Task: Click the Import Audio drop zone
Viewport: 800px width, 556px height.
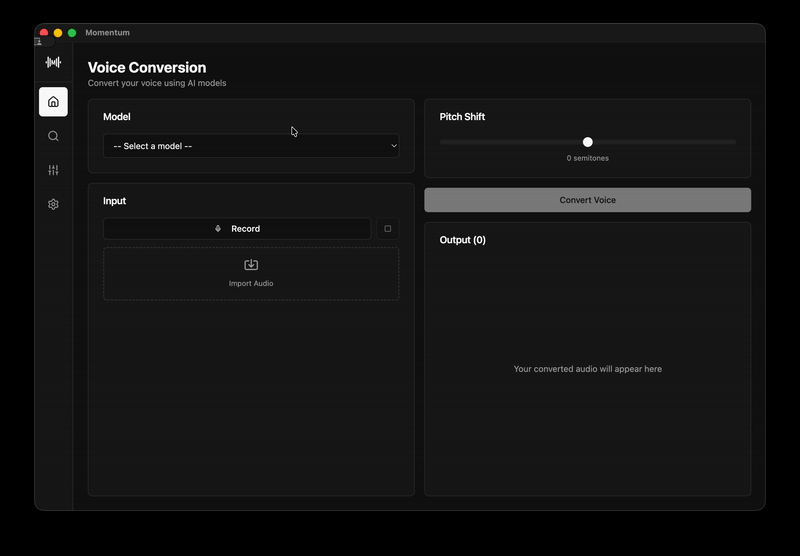Action: (251, 274)
